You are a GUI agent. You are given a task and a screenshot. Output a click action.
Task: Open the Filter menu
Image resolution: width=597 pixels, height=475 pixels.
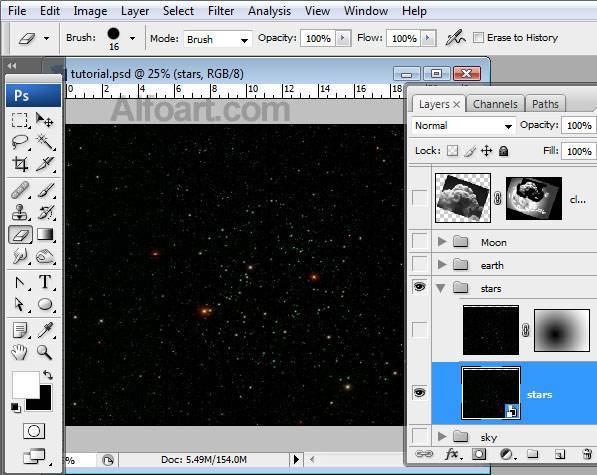coord(221,11)
